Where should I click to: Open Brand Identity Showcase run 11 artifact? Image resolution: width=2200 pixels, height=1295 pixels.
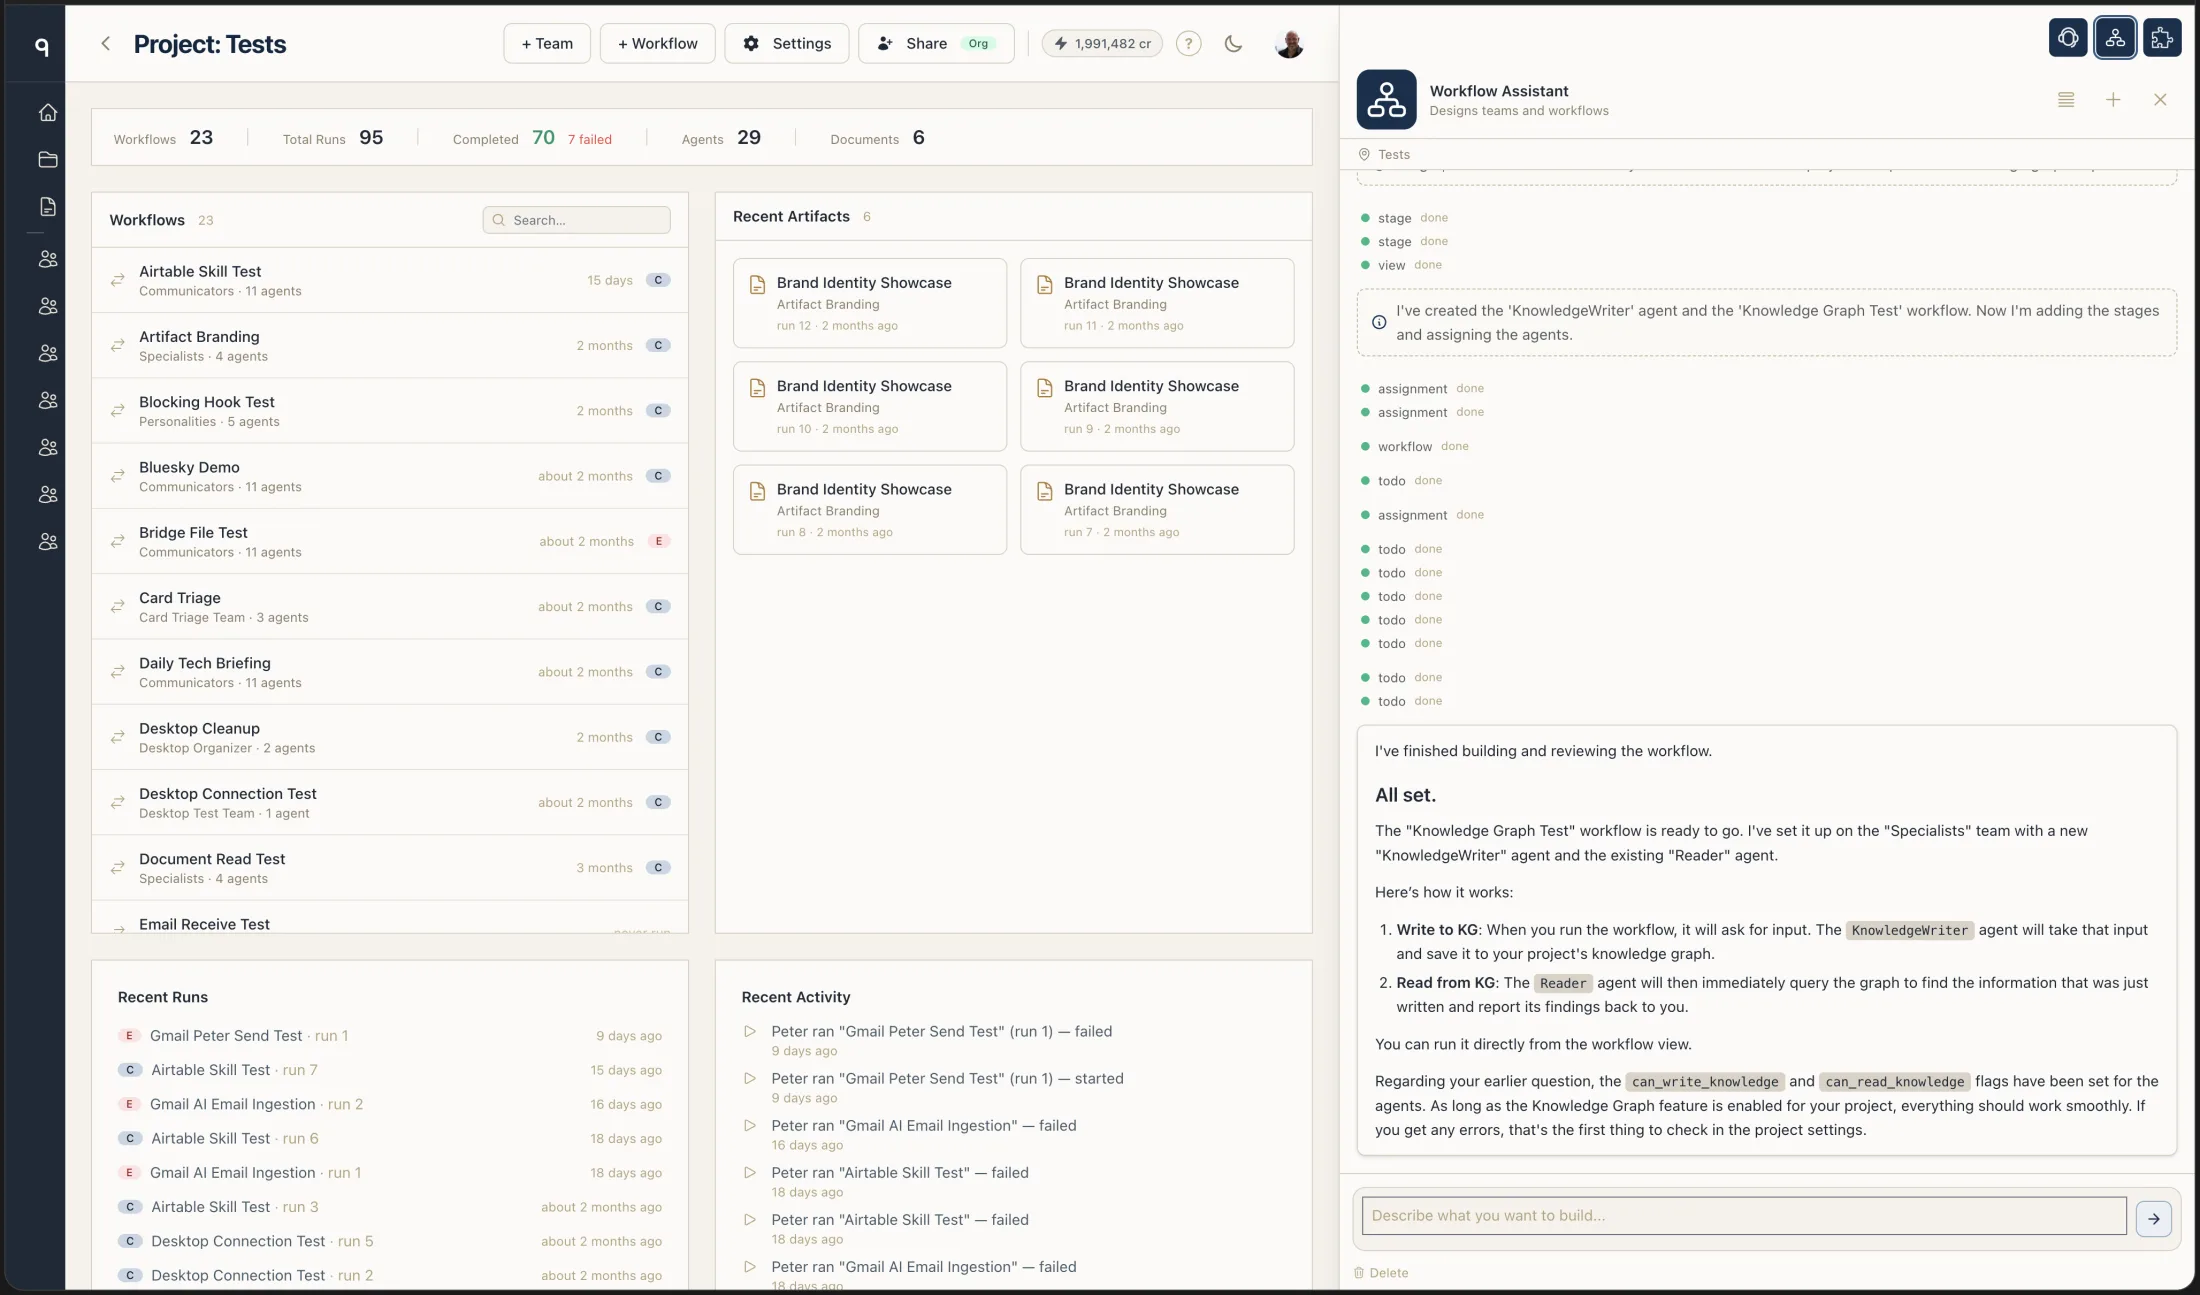coord(1157,303)
